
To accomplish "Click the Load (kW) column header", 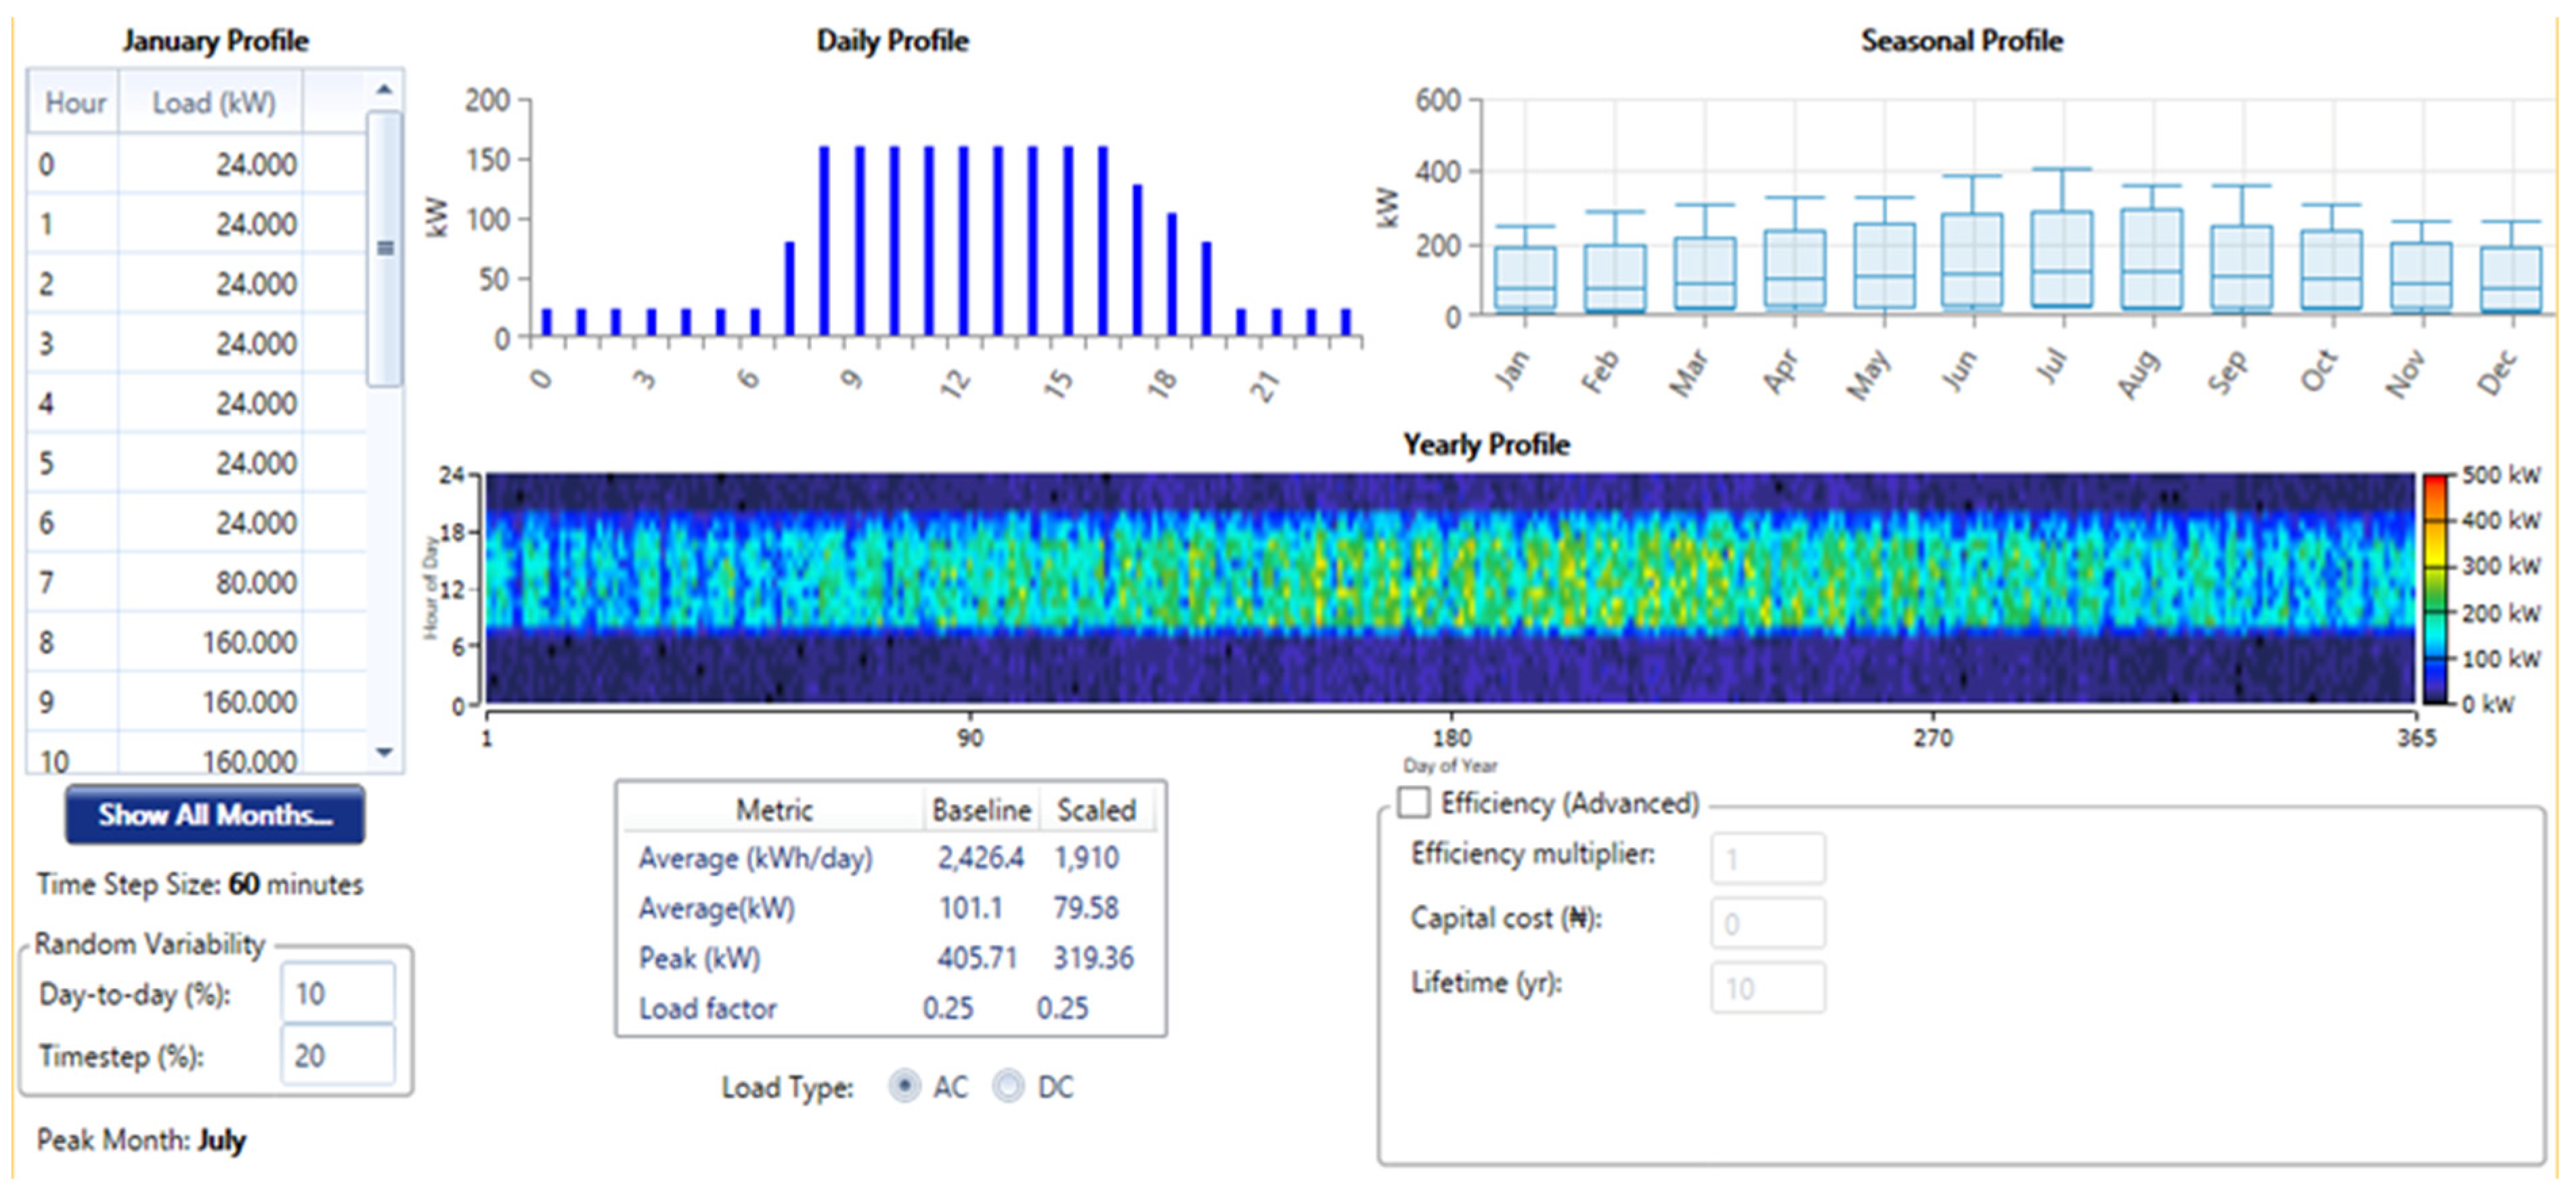I will point(212,102).
